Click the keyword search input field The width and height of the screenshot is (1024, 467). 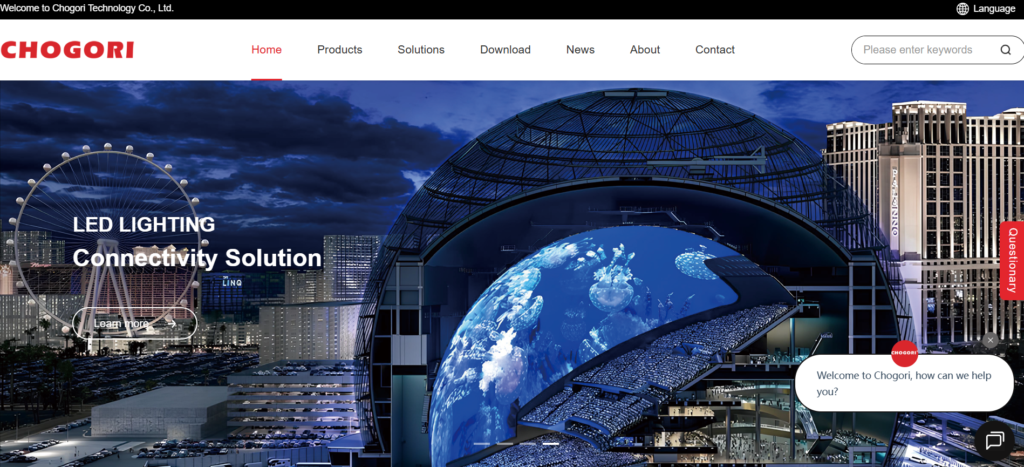(x=920, y=50)
